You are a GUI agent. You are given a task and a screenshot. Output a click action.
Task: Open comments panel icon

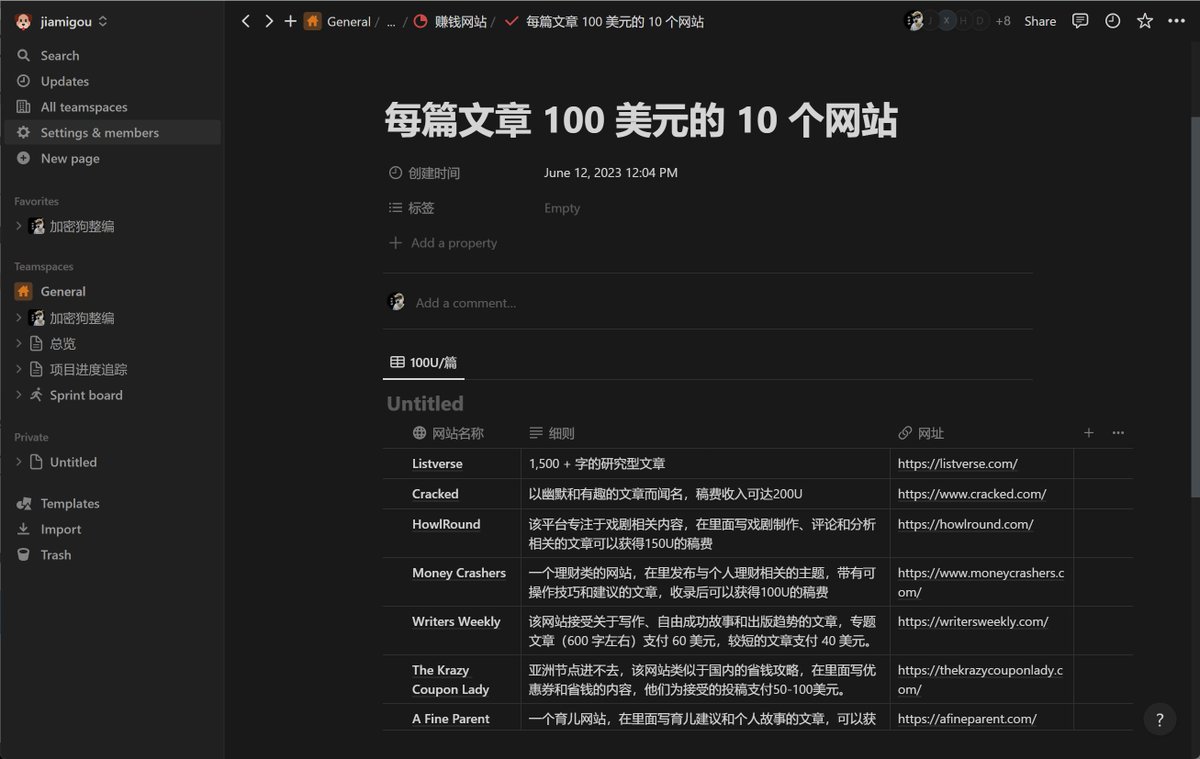[x=1080, y=21]
